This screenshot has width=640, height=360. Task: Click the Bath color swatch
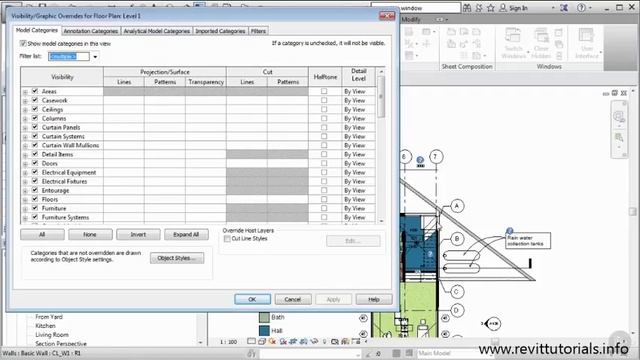264,317
